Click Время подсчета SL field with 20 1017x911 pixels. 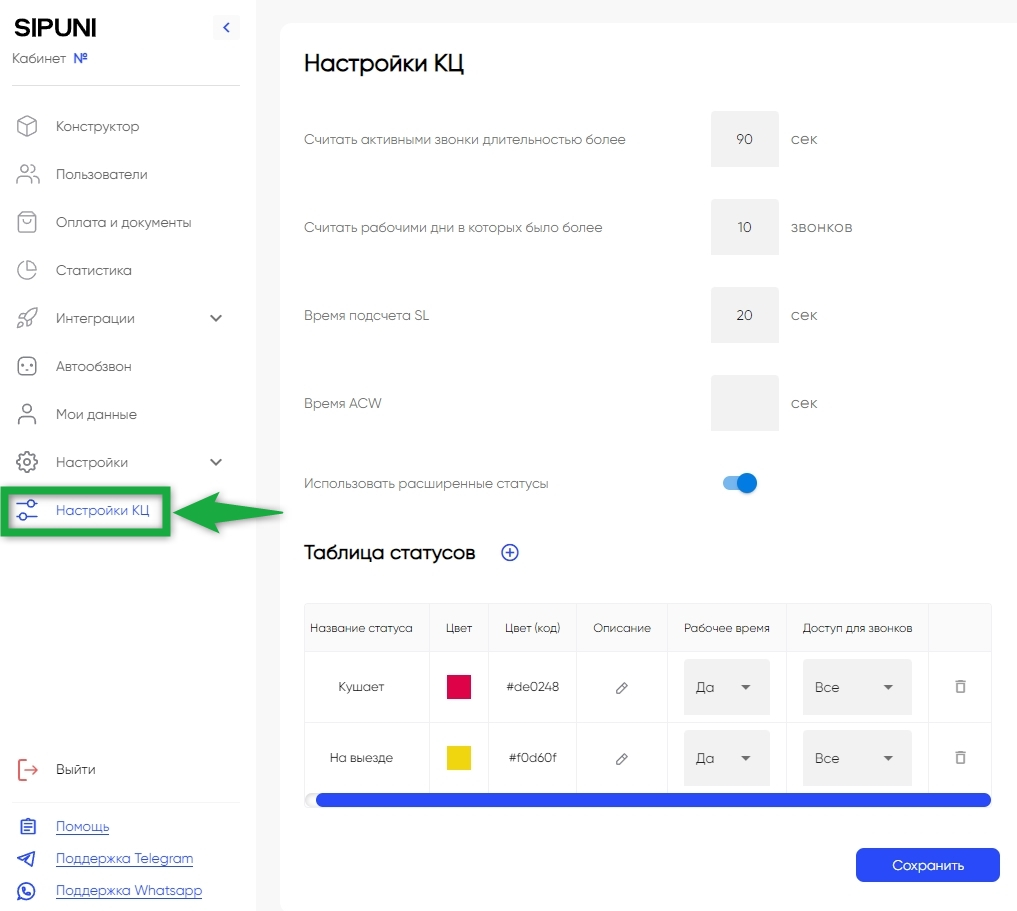pyautogui.click(x=745, y=315)
